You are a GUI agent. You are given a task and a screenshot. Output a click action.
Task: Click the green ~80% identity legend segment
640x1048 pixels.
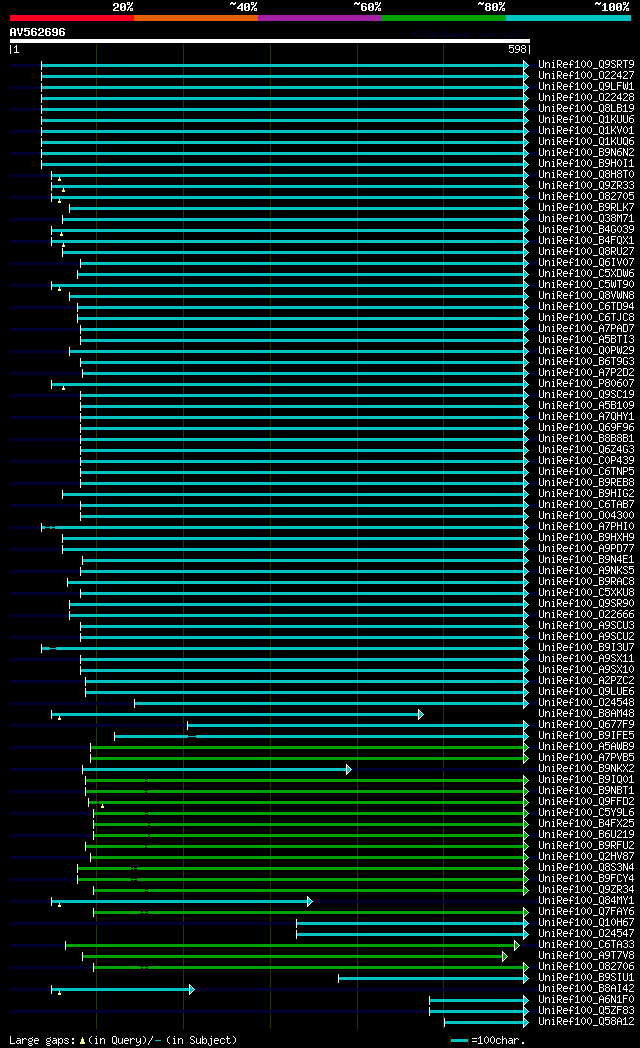click(444, 18)
